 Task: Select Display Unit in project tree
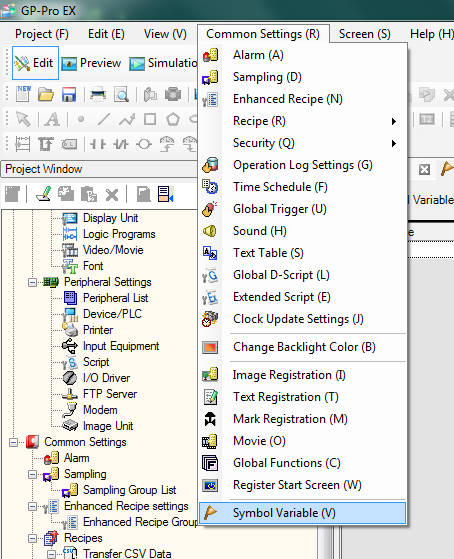(110, 218)
